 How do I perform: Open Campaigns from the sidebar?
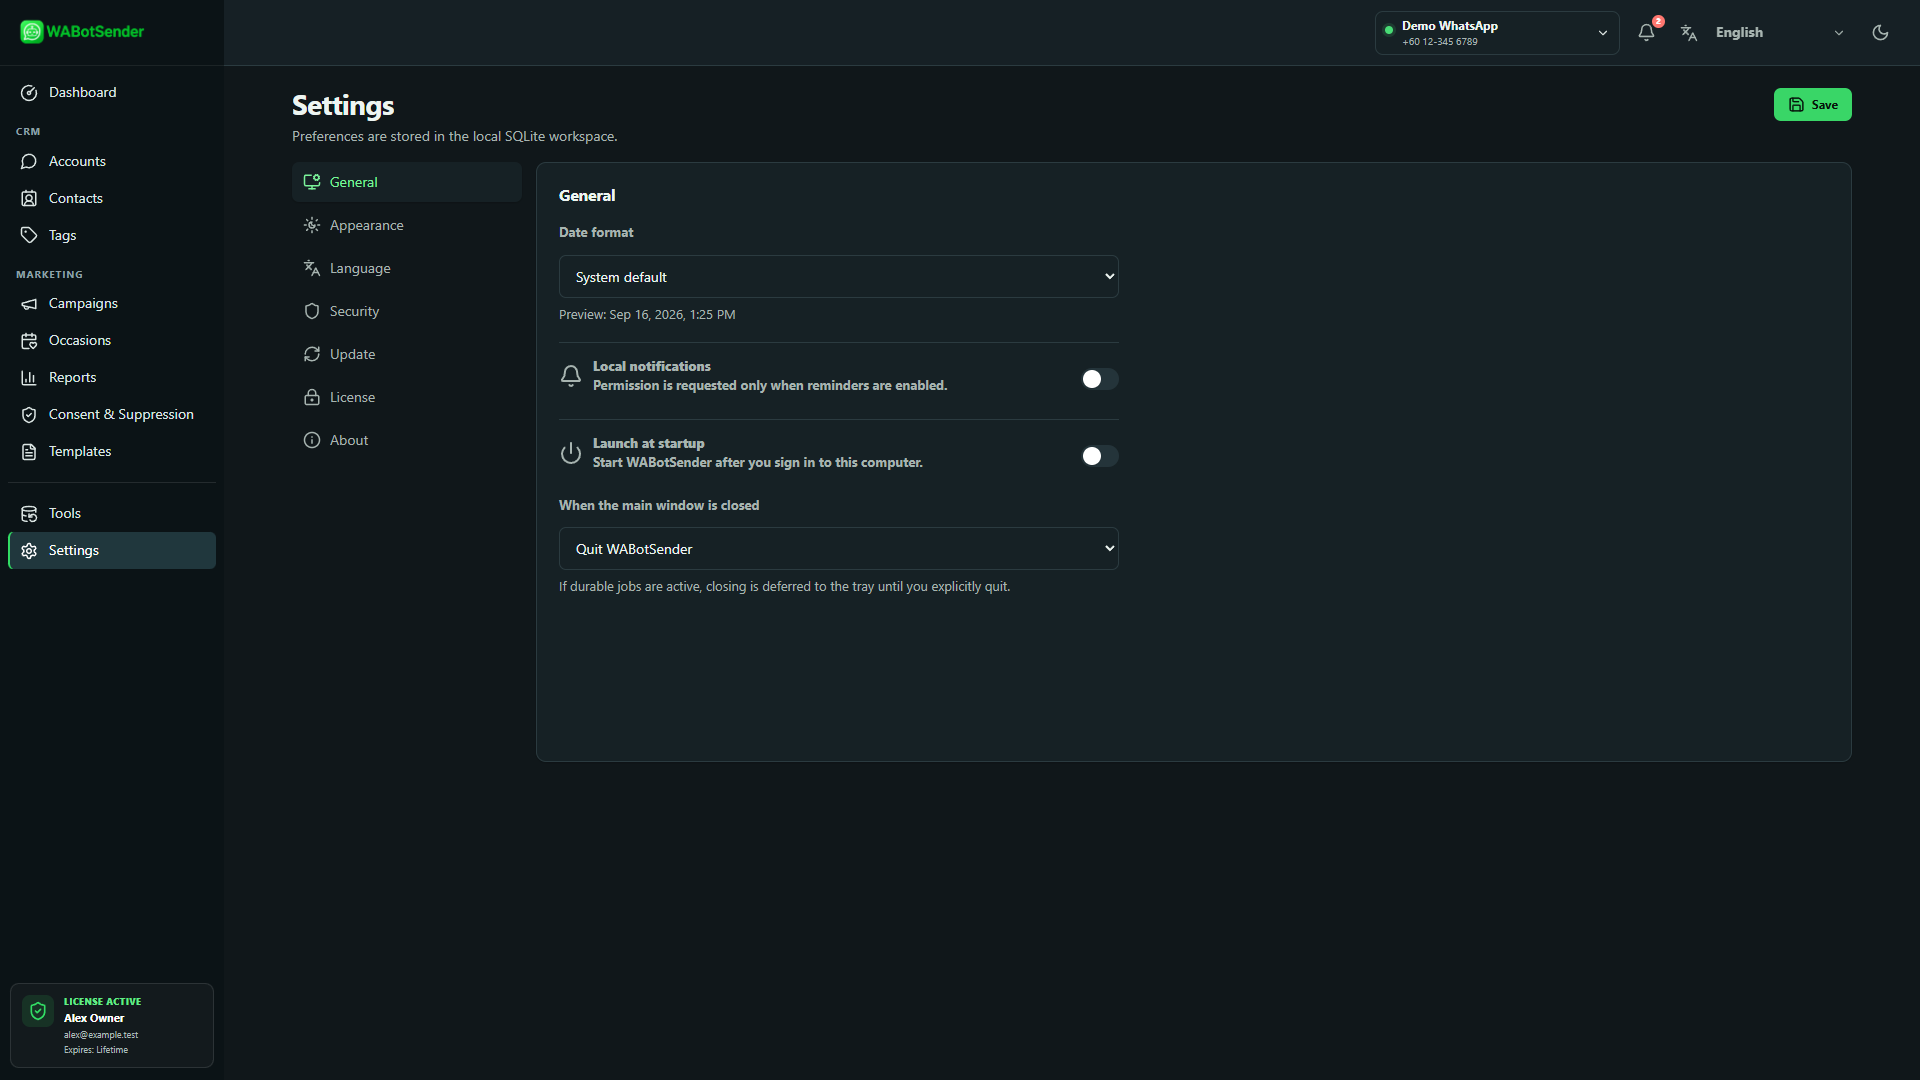112,303
